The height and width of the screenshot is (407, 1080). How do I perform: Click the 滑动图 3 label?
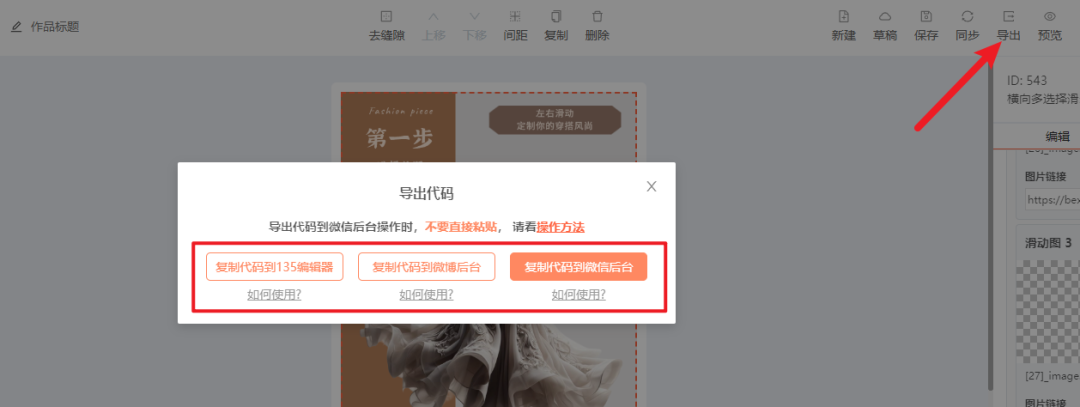point(1049,243)
